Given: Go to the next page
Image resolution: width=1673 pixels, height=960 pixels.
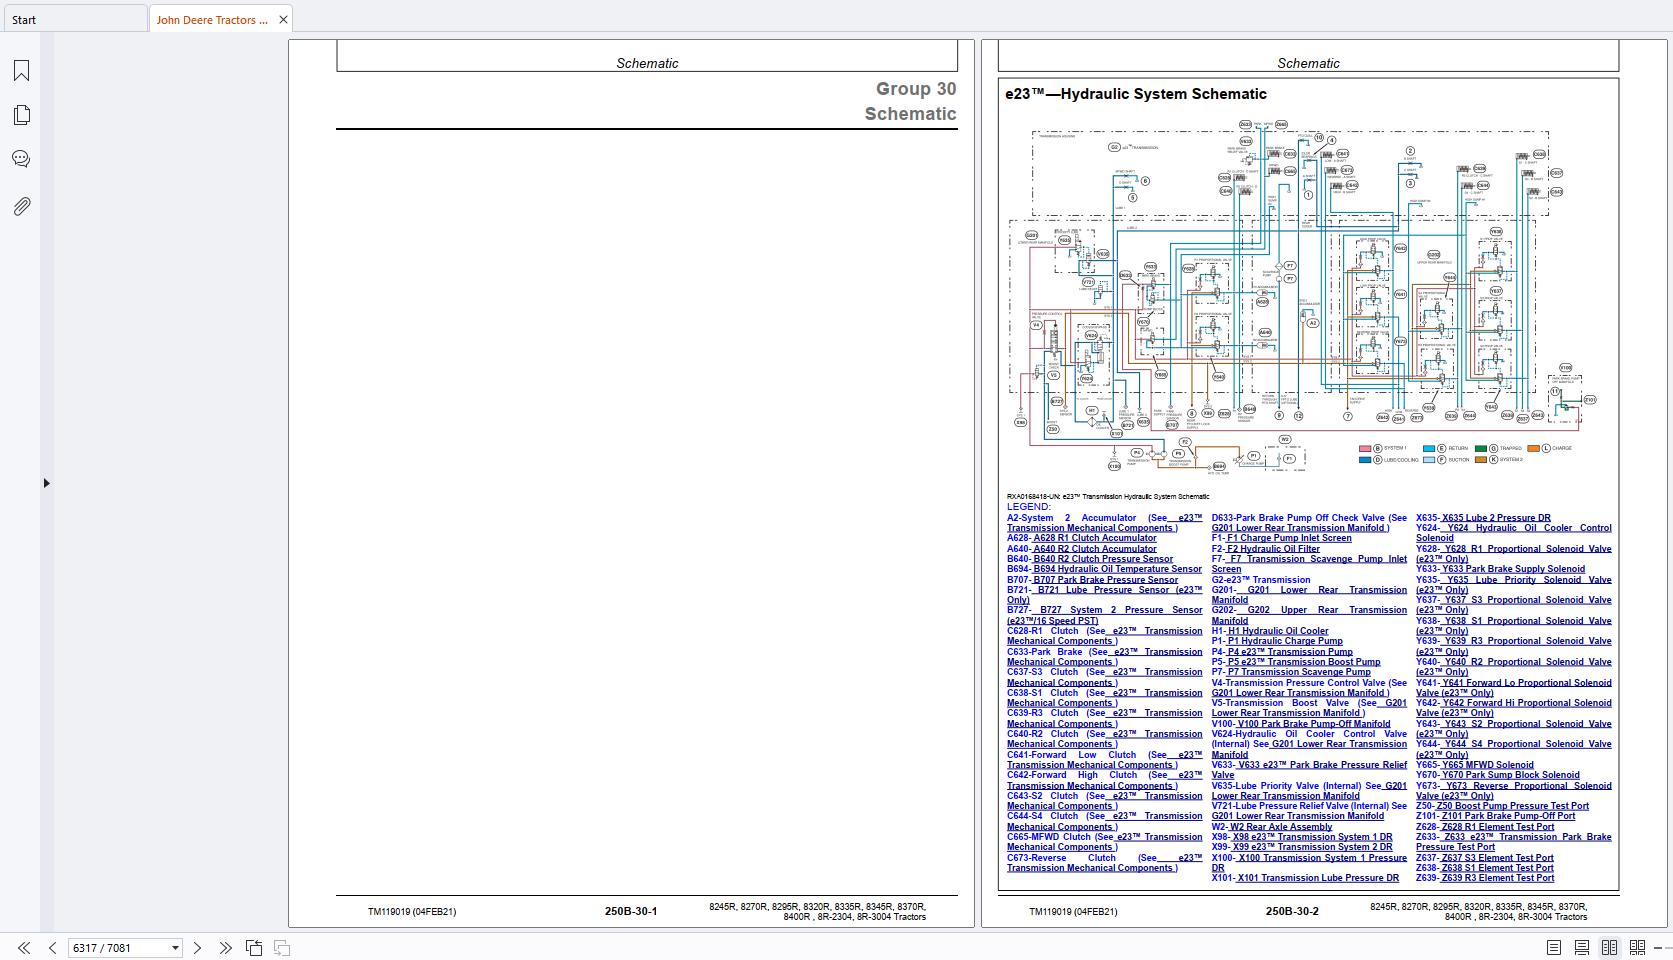Looking at the screenshot, I should tap(197, 948).
